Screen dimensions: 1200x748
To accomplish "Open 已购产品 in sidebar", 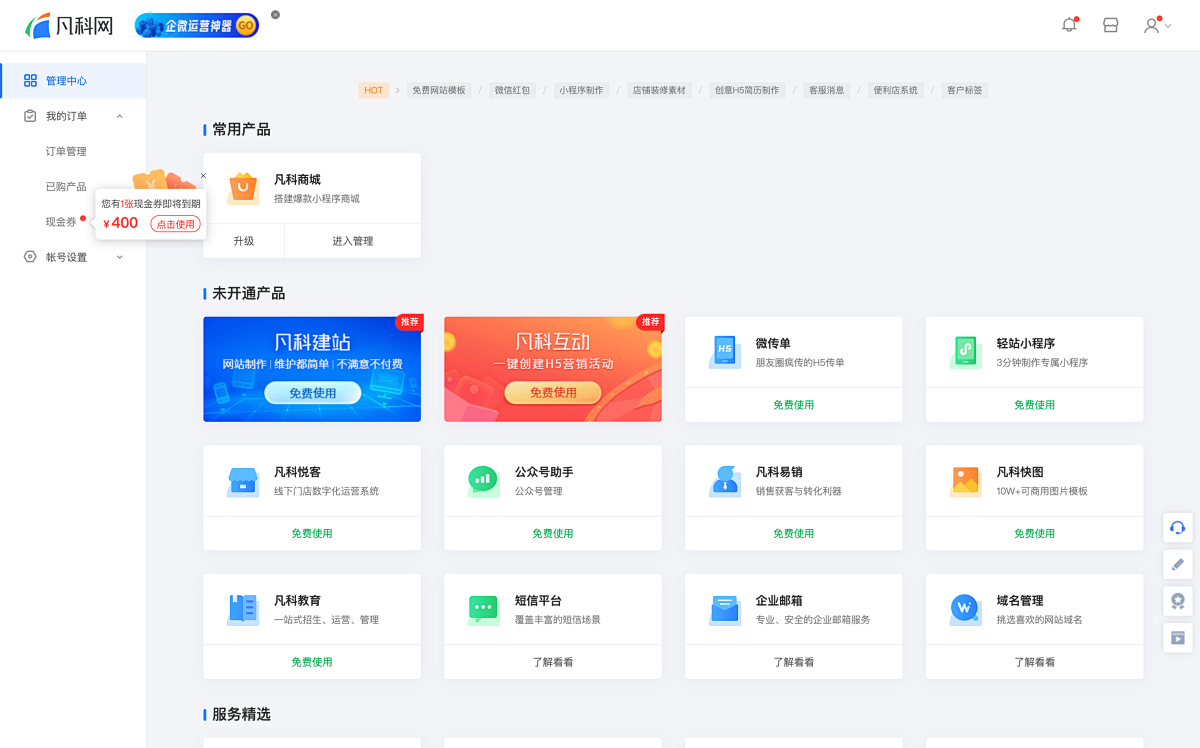I will pos(66,186).
